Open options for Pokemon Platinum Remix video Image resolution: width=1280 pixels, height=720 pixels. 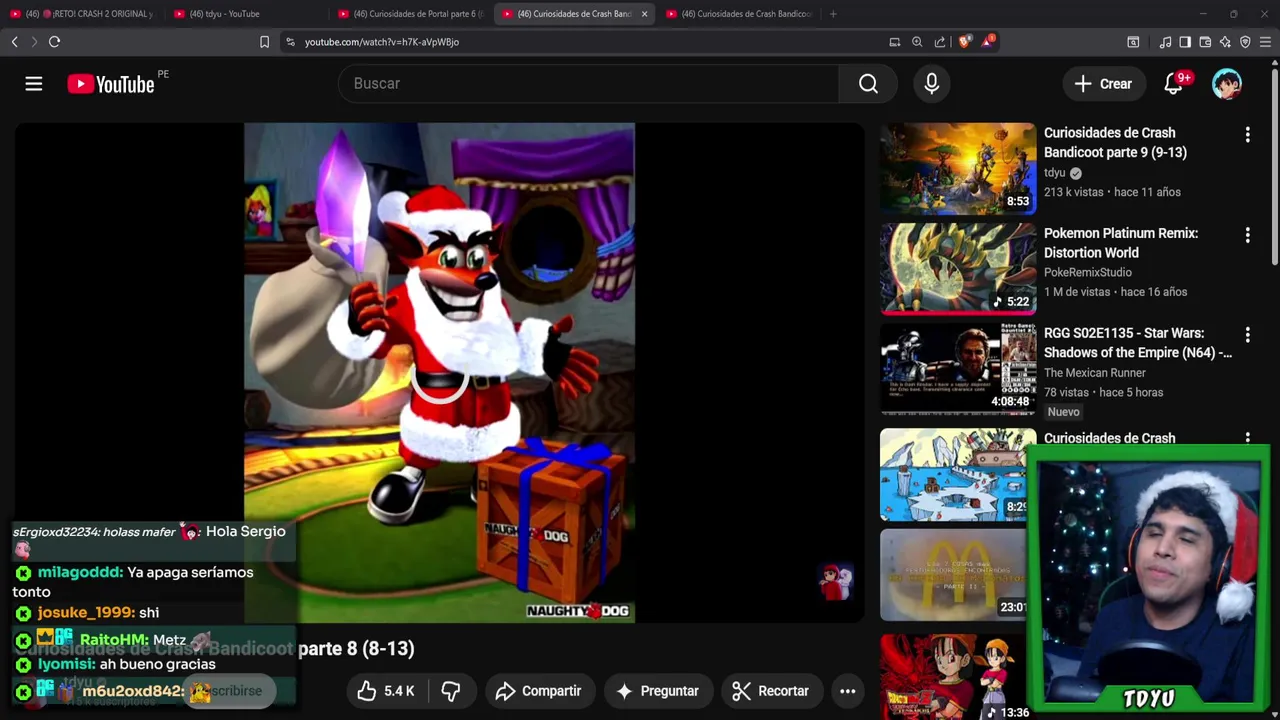[1247, 235]
